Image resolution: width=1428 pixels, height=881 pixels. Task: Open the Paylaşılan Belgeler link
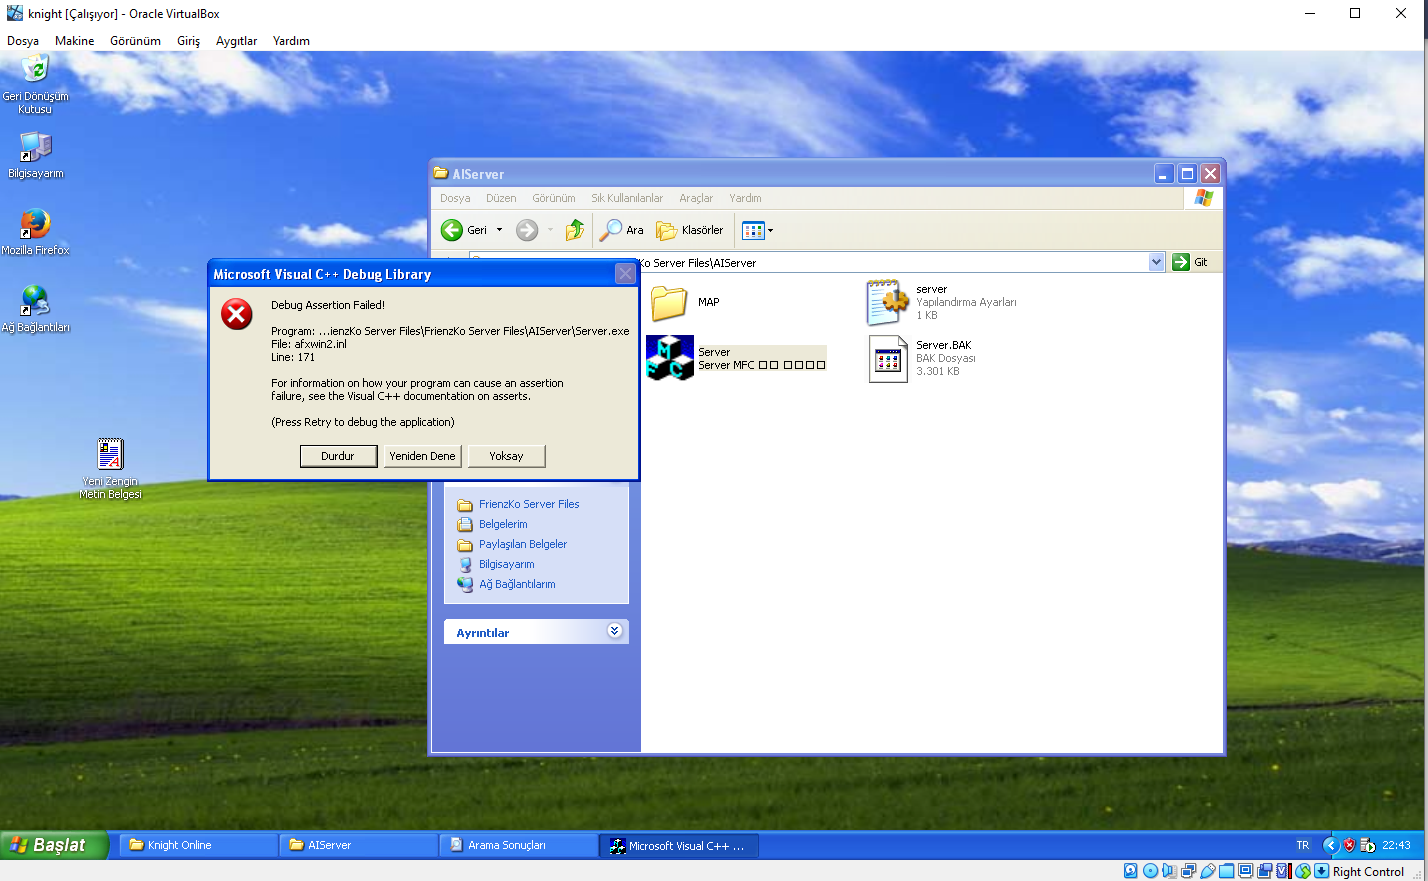click(522, 544)
